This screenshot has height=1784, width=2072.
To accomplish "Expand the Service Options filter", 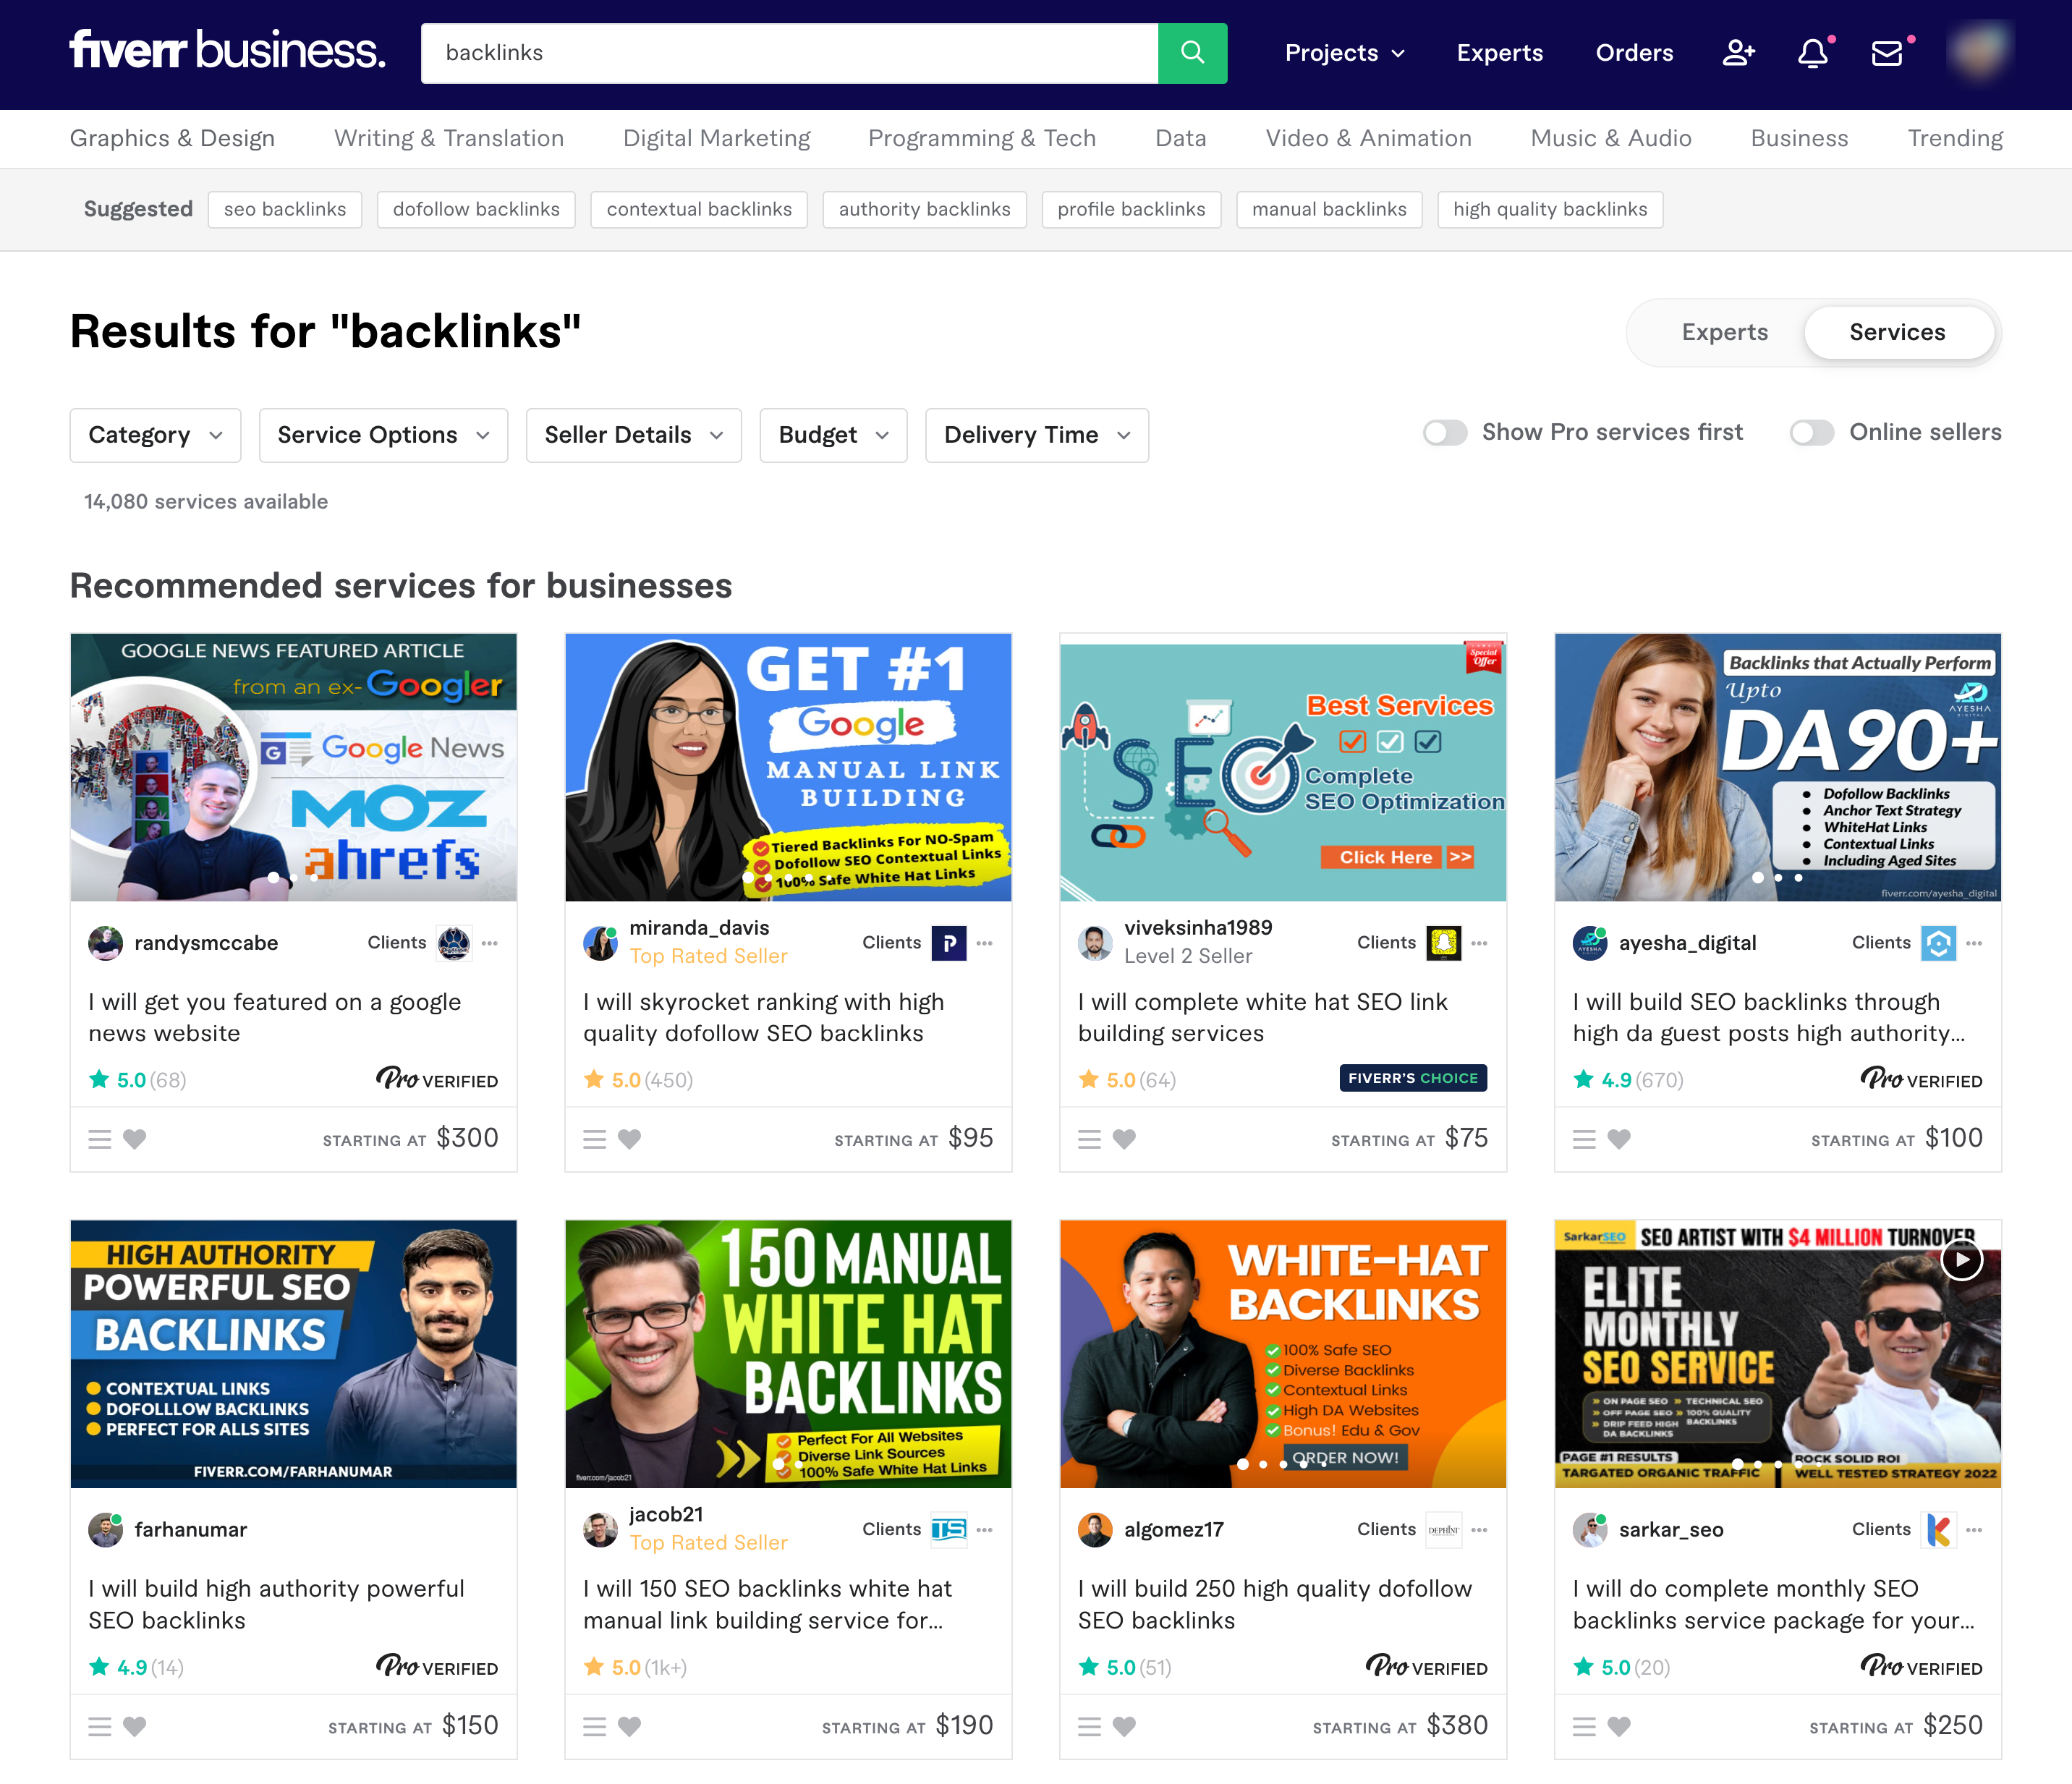I will click(383, 435).
